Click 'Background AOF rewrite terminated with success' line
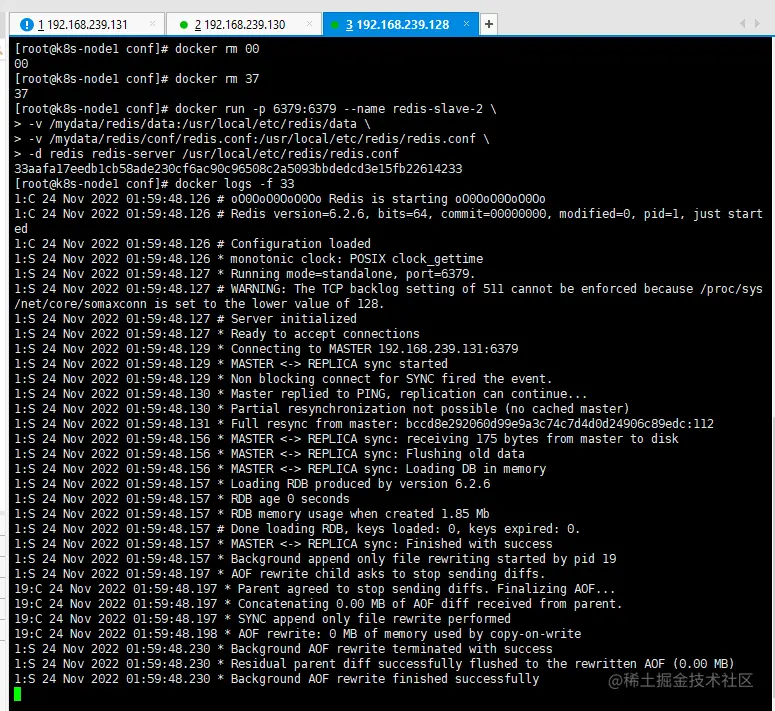Image resolution: width=775 pixels, height=711 pixels. (284, 649)
